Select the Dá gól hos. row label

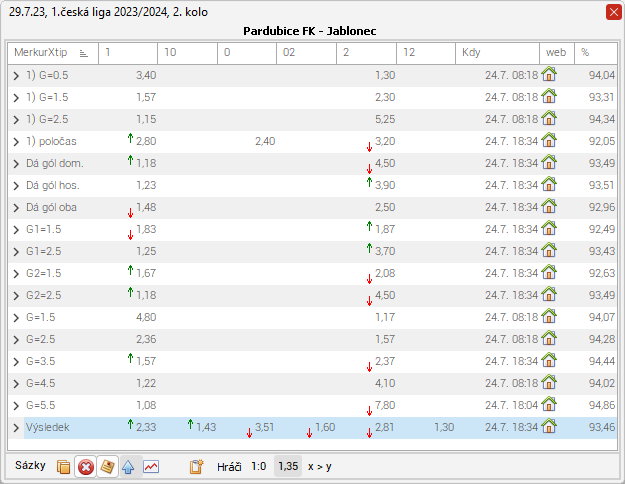tap(53, 185)
